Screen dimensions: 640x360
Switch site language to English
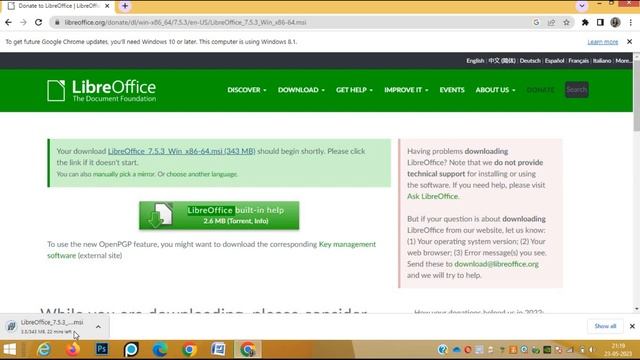point(475,61)
